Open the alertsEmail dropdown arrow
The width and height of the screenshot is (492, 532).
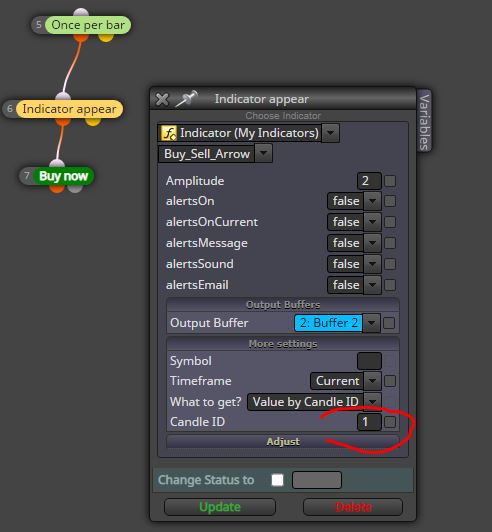pos(372,285)
